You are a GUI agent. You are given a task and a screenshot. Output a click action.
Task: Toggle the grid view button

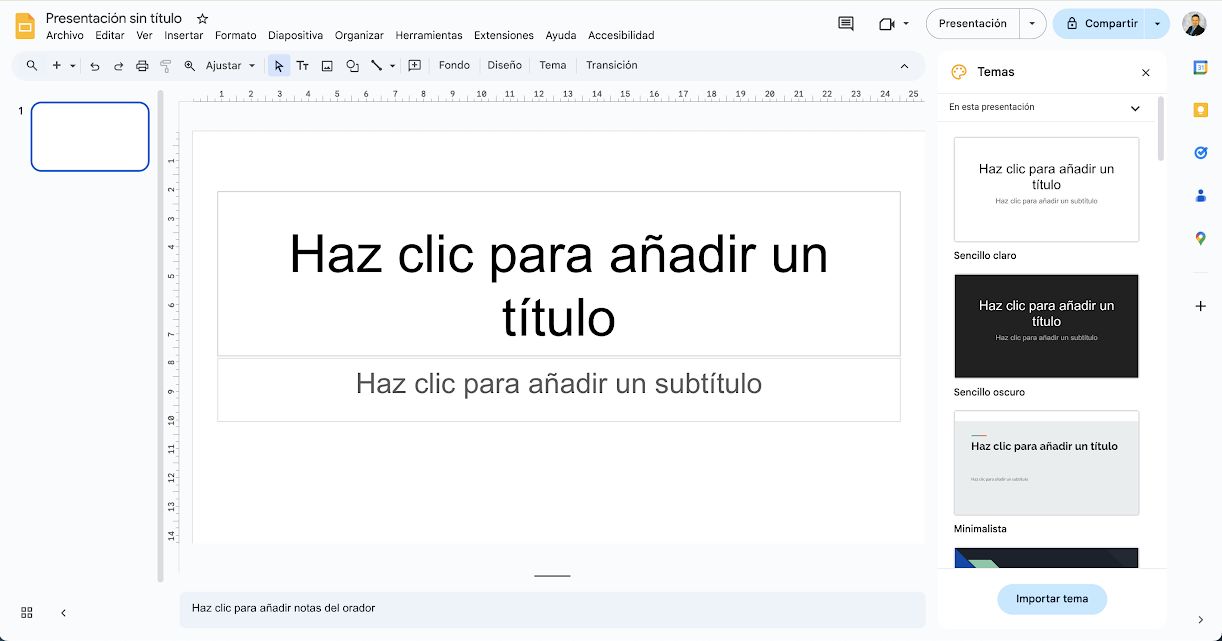(27, 612)
